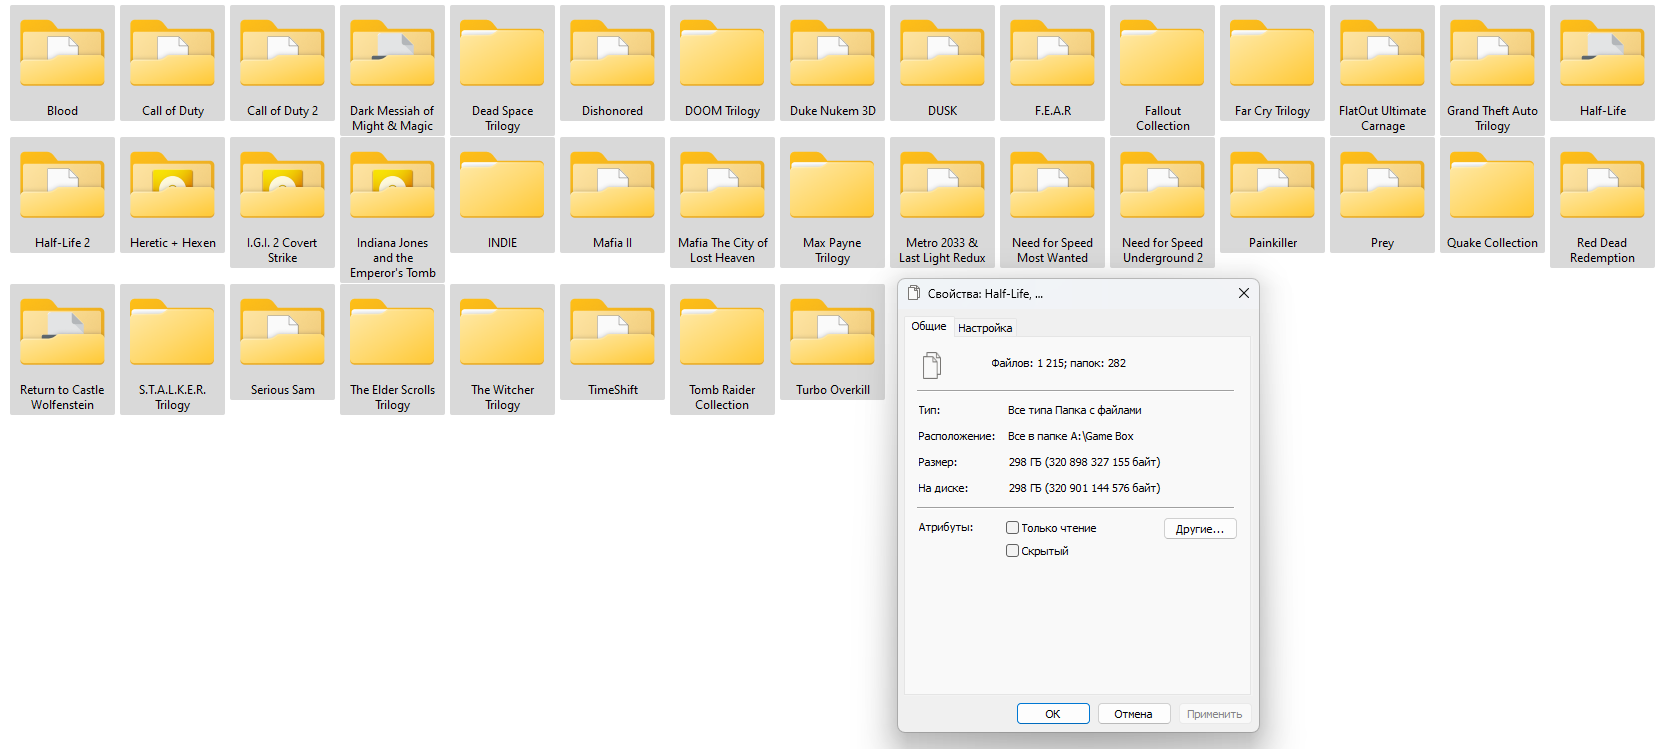Click the Call of Duty 2 folder icon
Image resolution: width=1666 pixels, height=749 pixels.
tap(282, 53)
